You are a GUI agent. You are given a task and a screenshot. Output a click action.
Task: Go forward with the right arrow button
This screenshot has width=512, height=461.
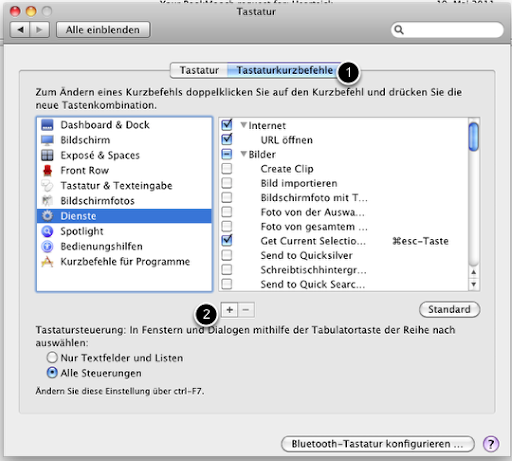(x=39, y=30)
